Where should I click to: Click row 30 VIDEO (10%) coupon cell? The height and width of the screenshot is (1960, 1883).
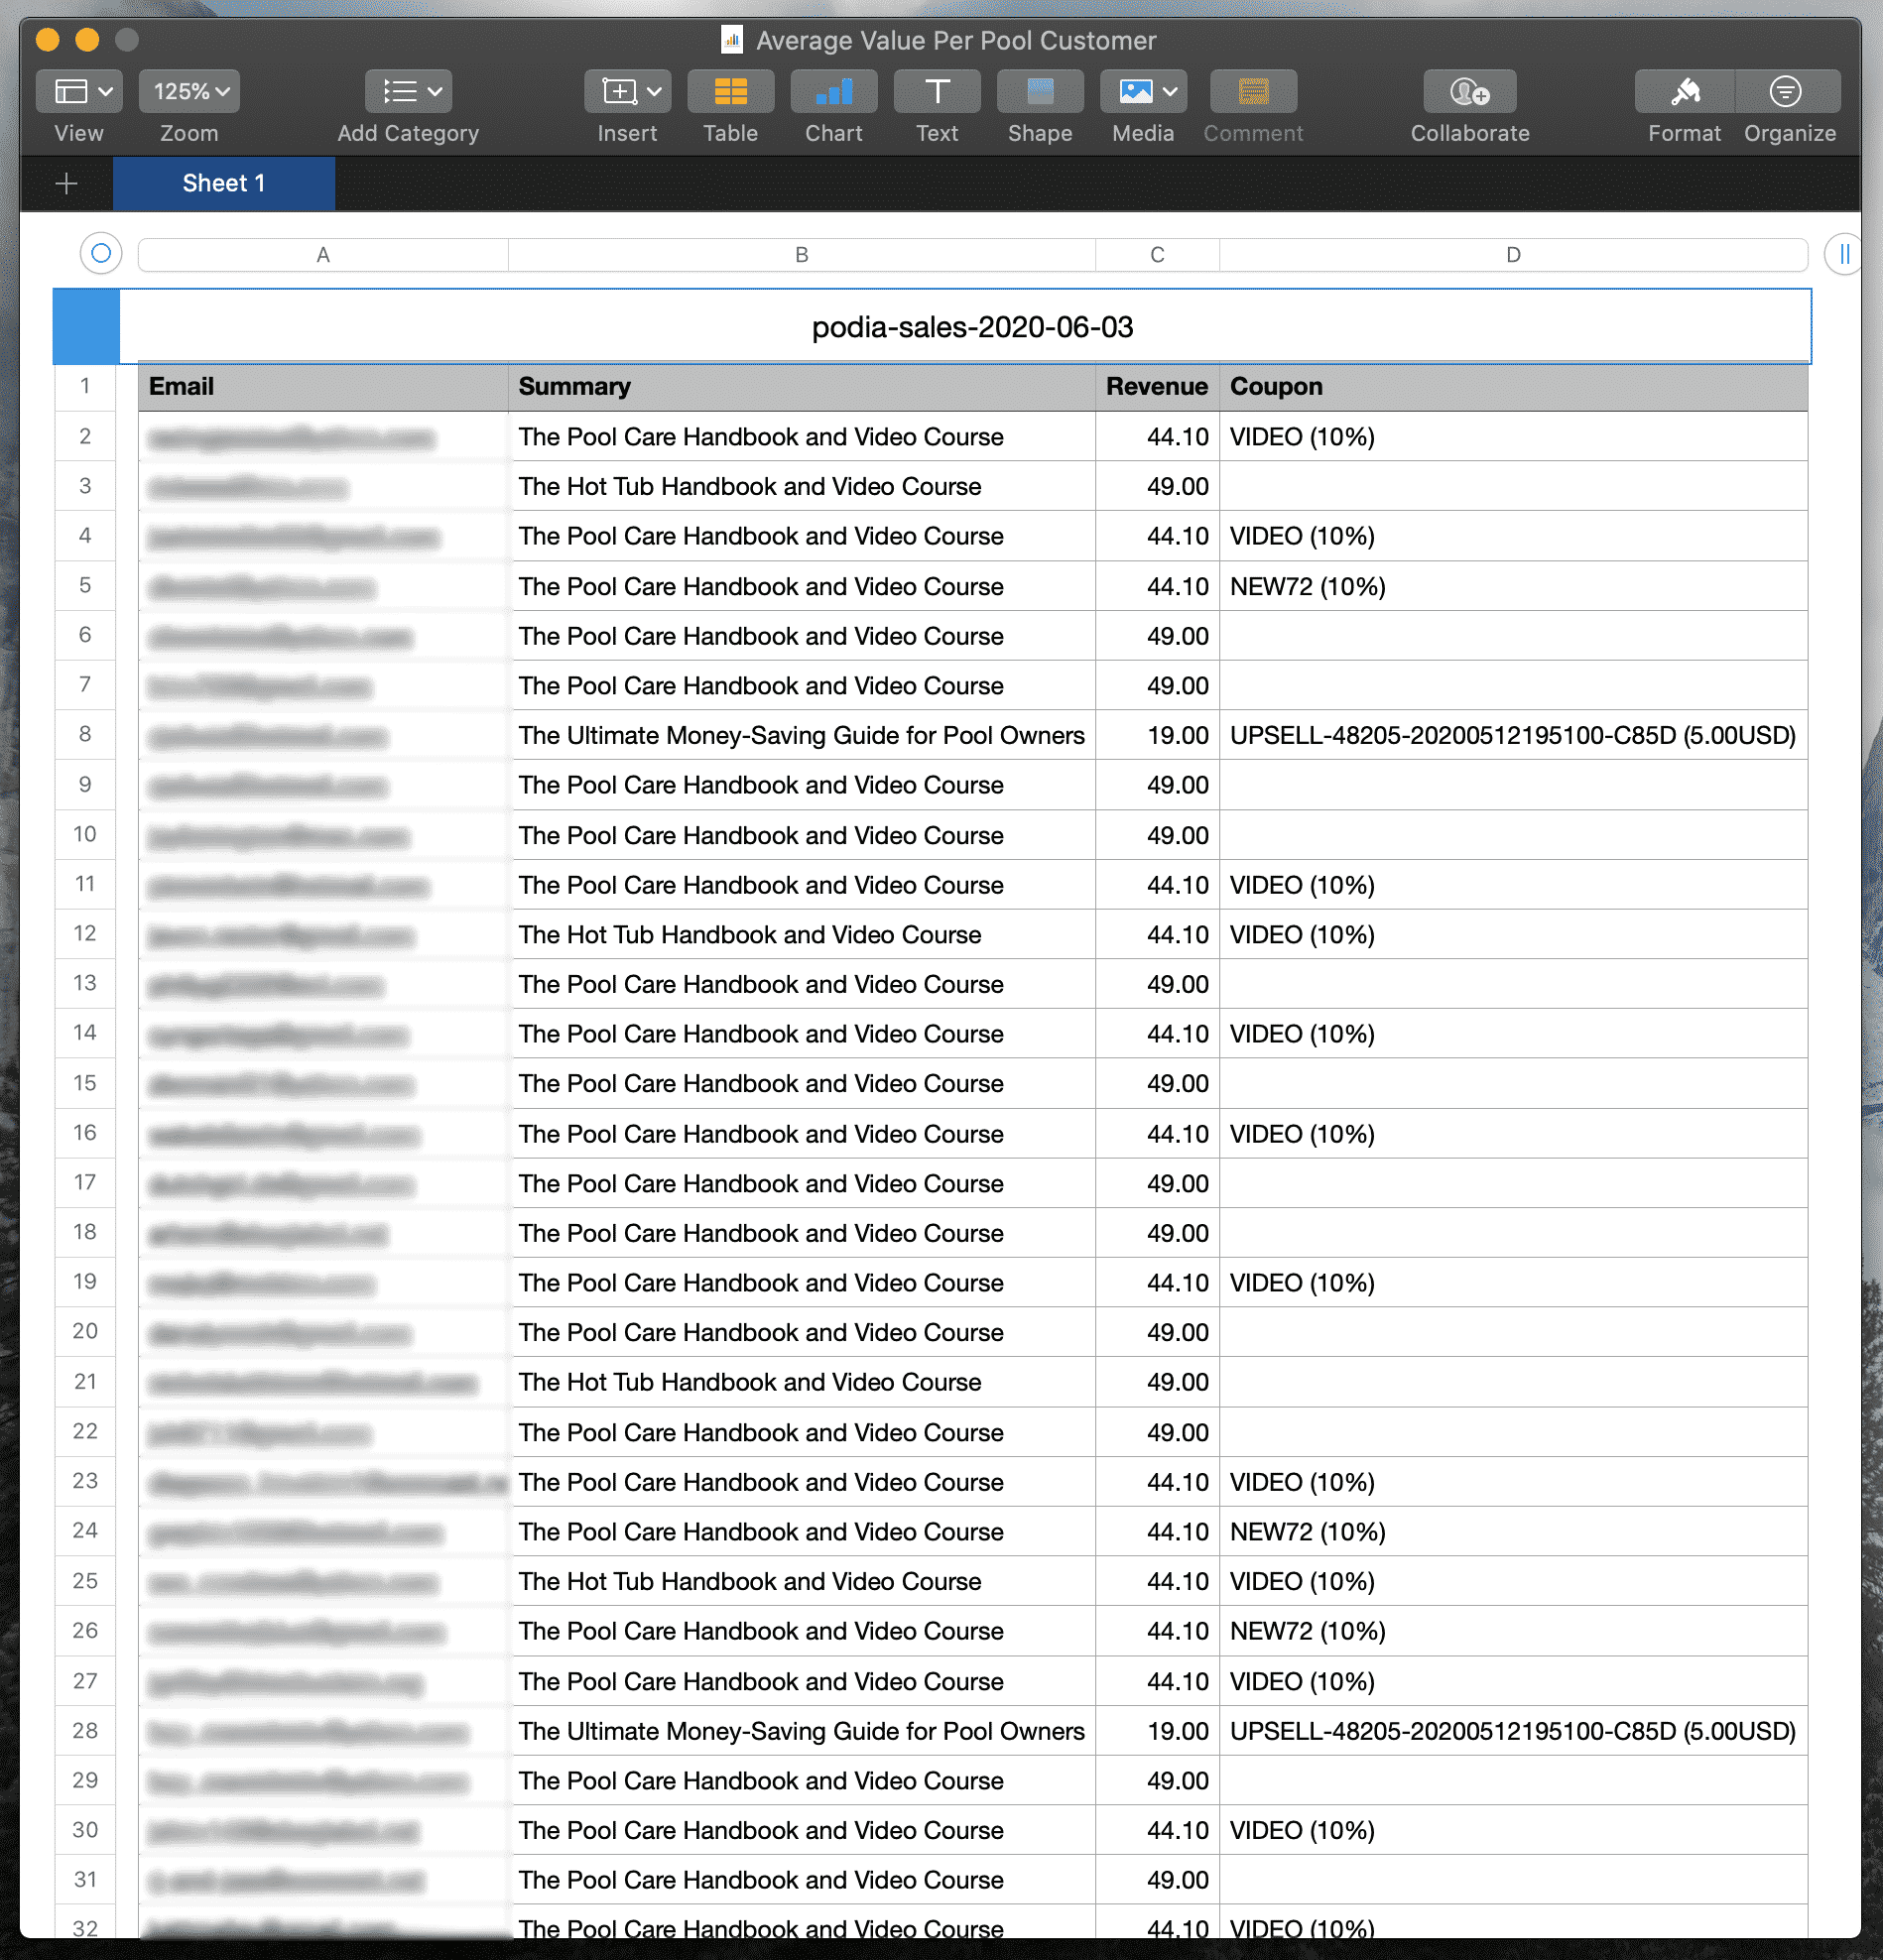tap(1513, 1831)
